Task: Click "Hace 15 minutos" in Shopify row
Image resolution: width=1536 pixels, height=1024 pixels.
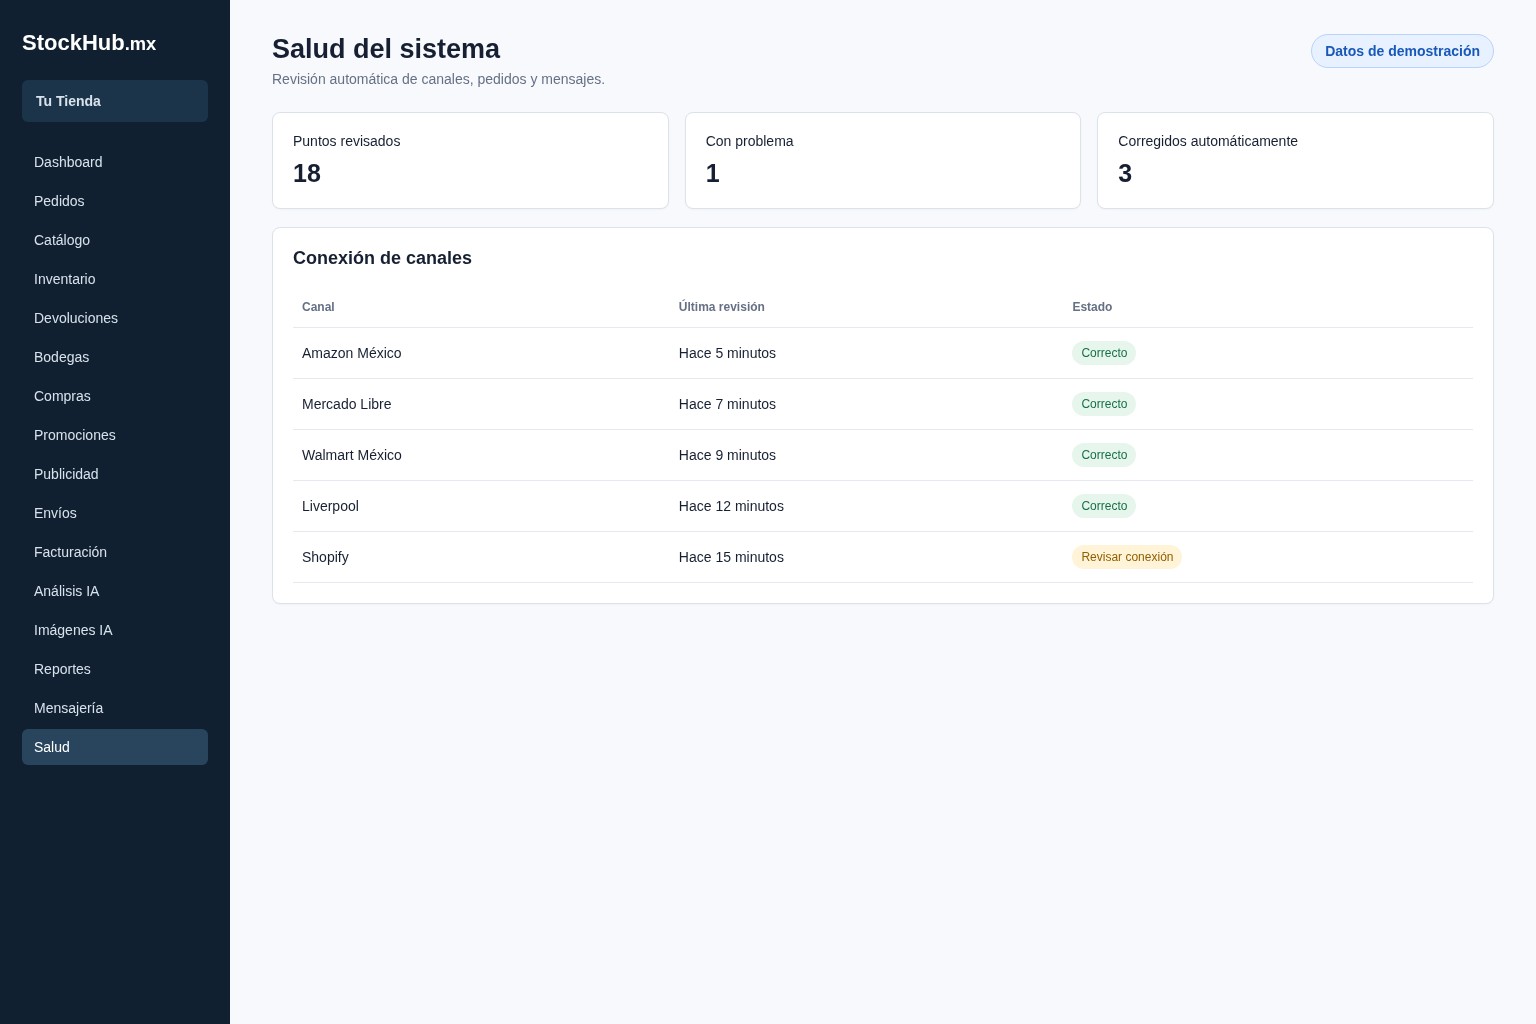Action: [731, 557]
